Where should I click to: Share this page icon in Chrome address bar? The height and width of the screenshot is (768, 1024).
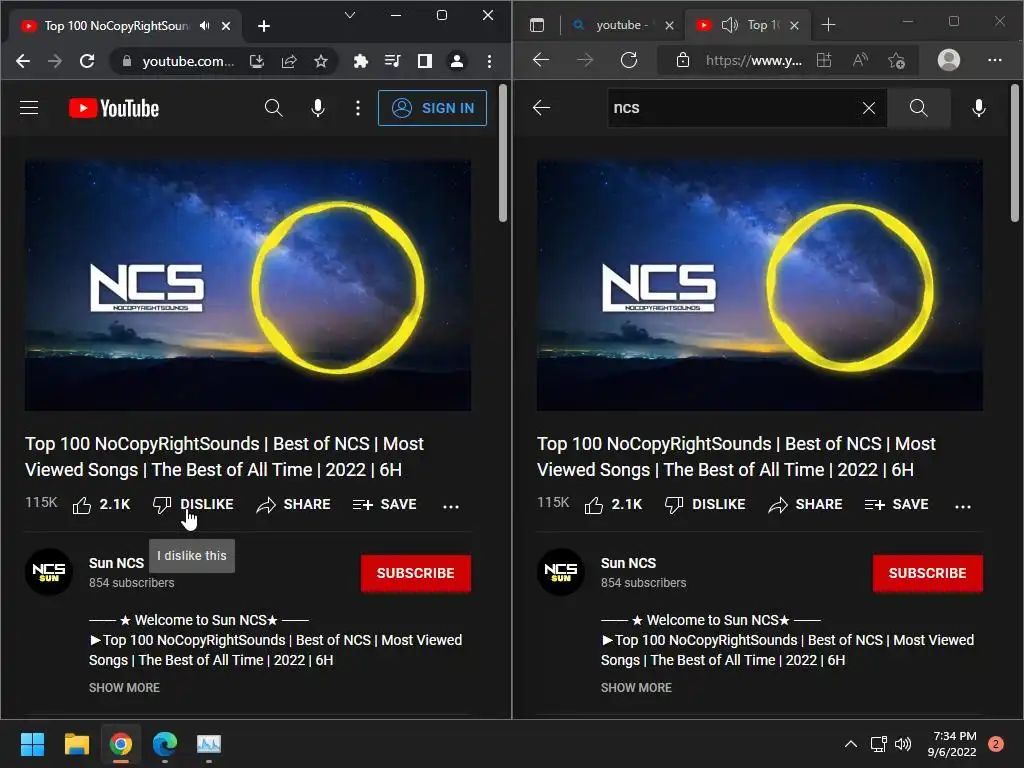point(289,61)
